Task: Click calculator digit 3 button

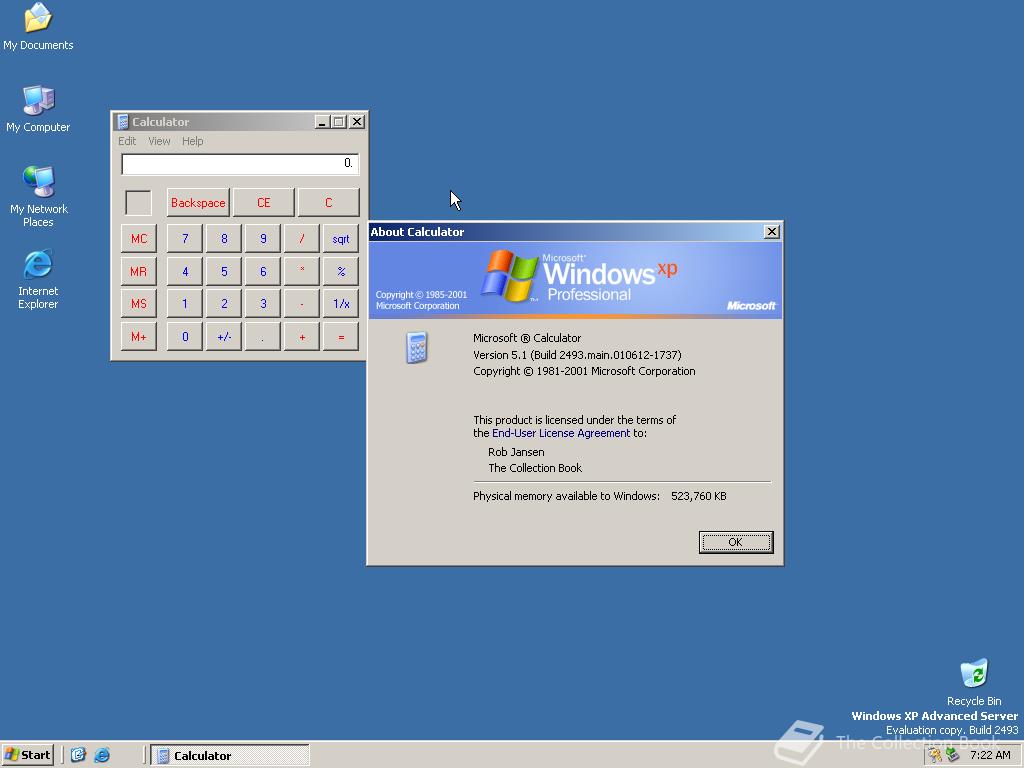Action: 263,304
